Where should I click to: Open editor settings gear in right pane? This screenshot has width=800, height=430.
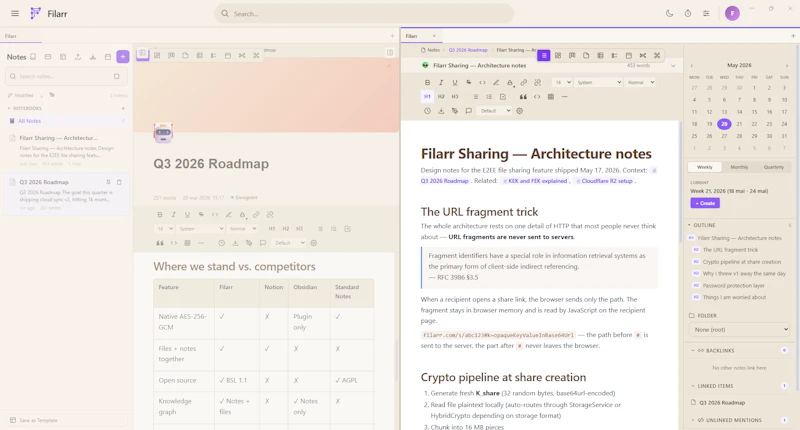519,111
